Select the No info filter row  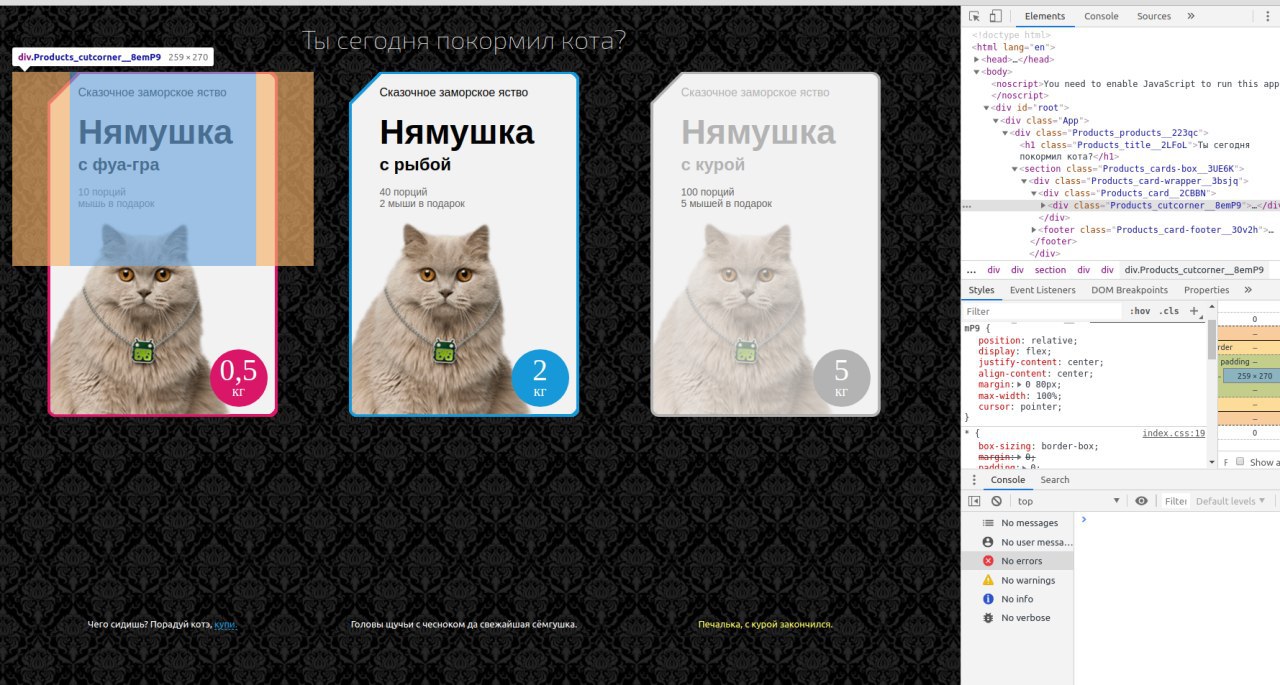(x=1017, y=599)
